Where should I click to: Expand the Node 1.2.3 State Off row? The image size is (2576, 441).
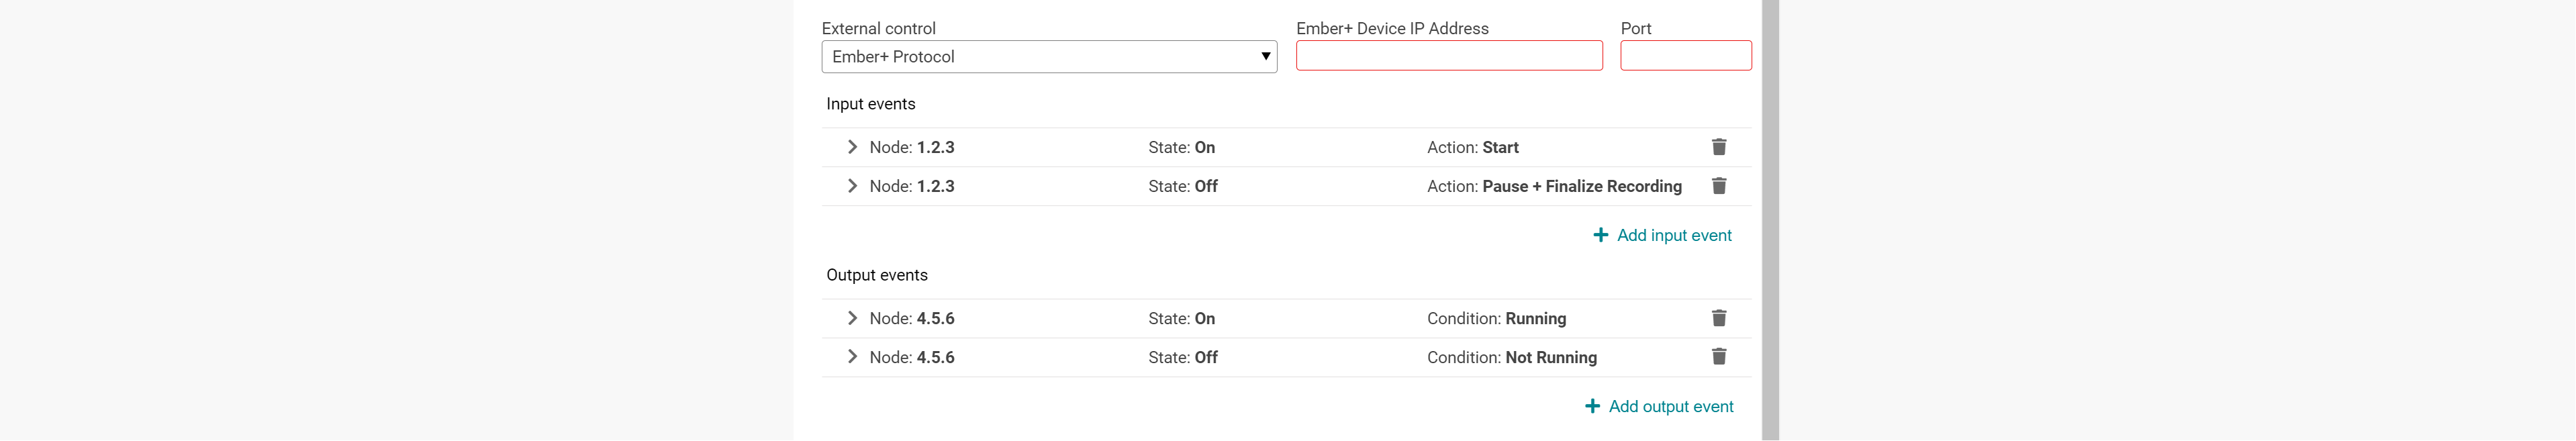[852, 186]
